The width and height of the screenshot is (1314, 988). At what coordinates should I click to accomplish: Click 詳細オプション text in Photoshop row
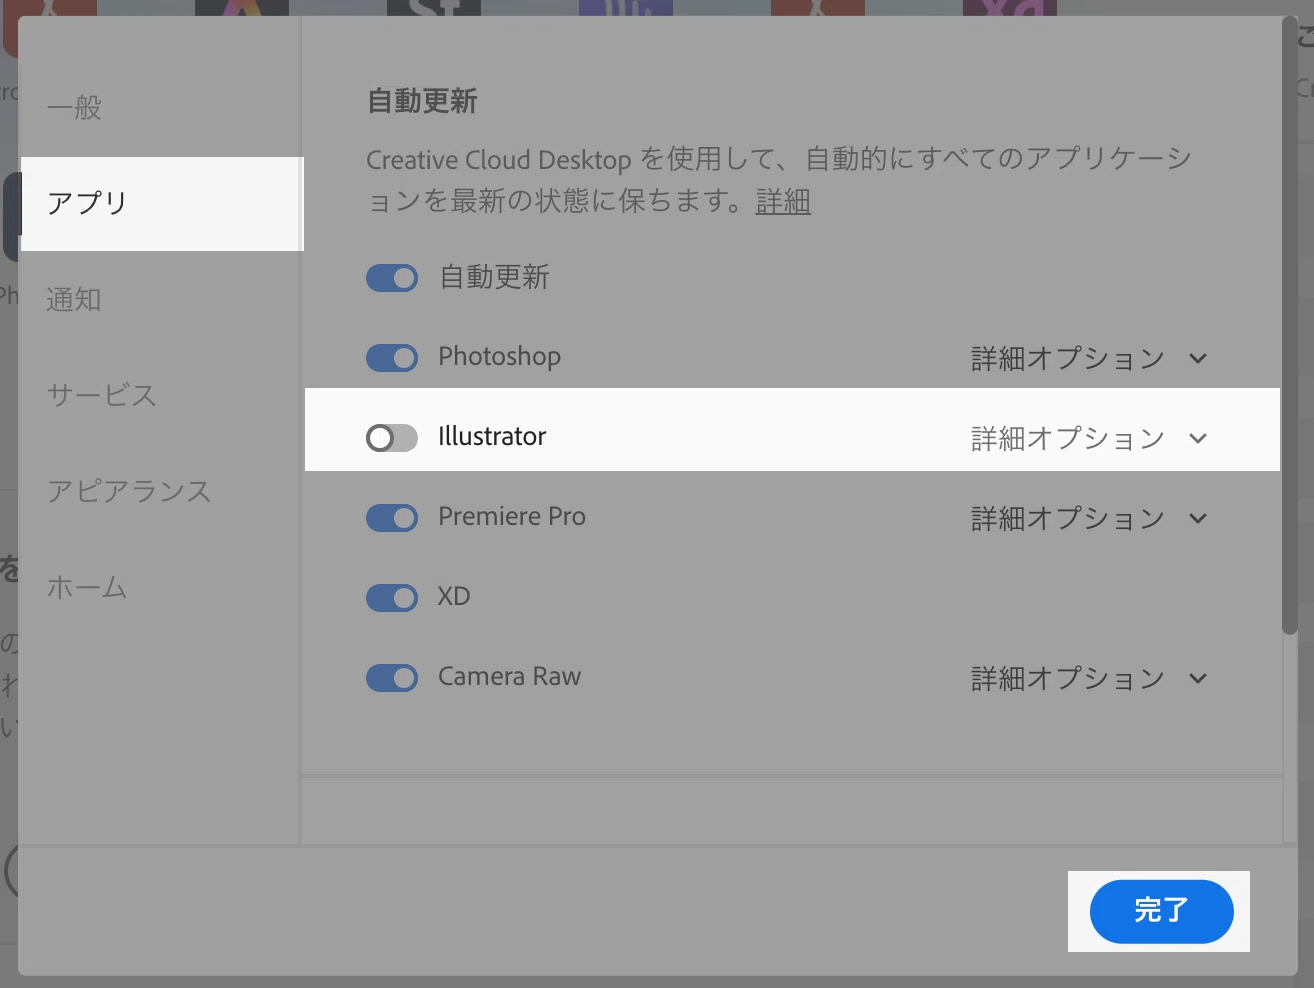[1068, 358]
